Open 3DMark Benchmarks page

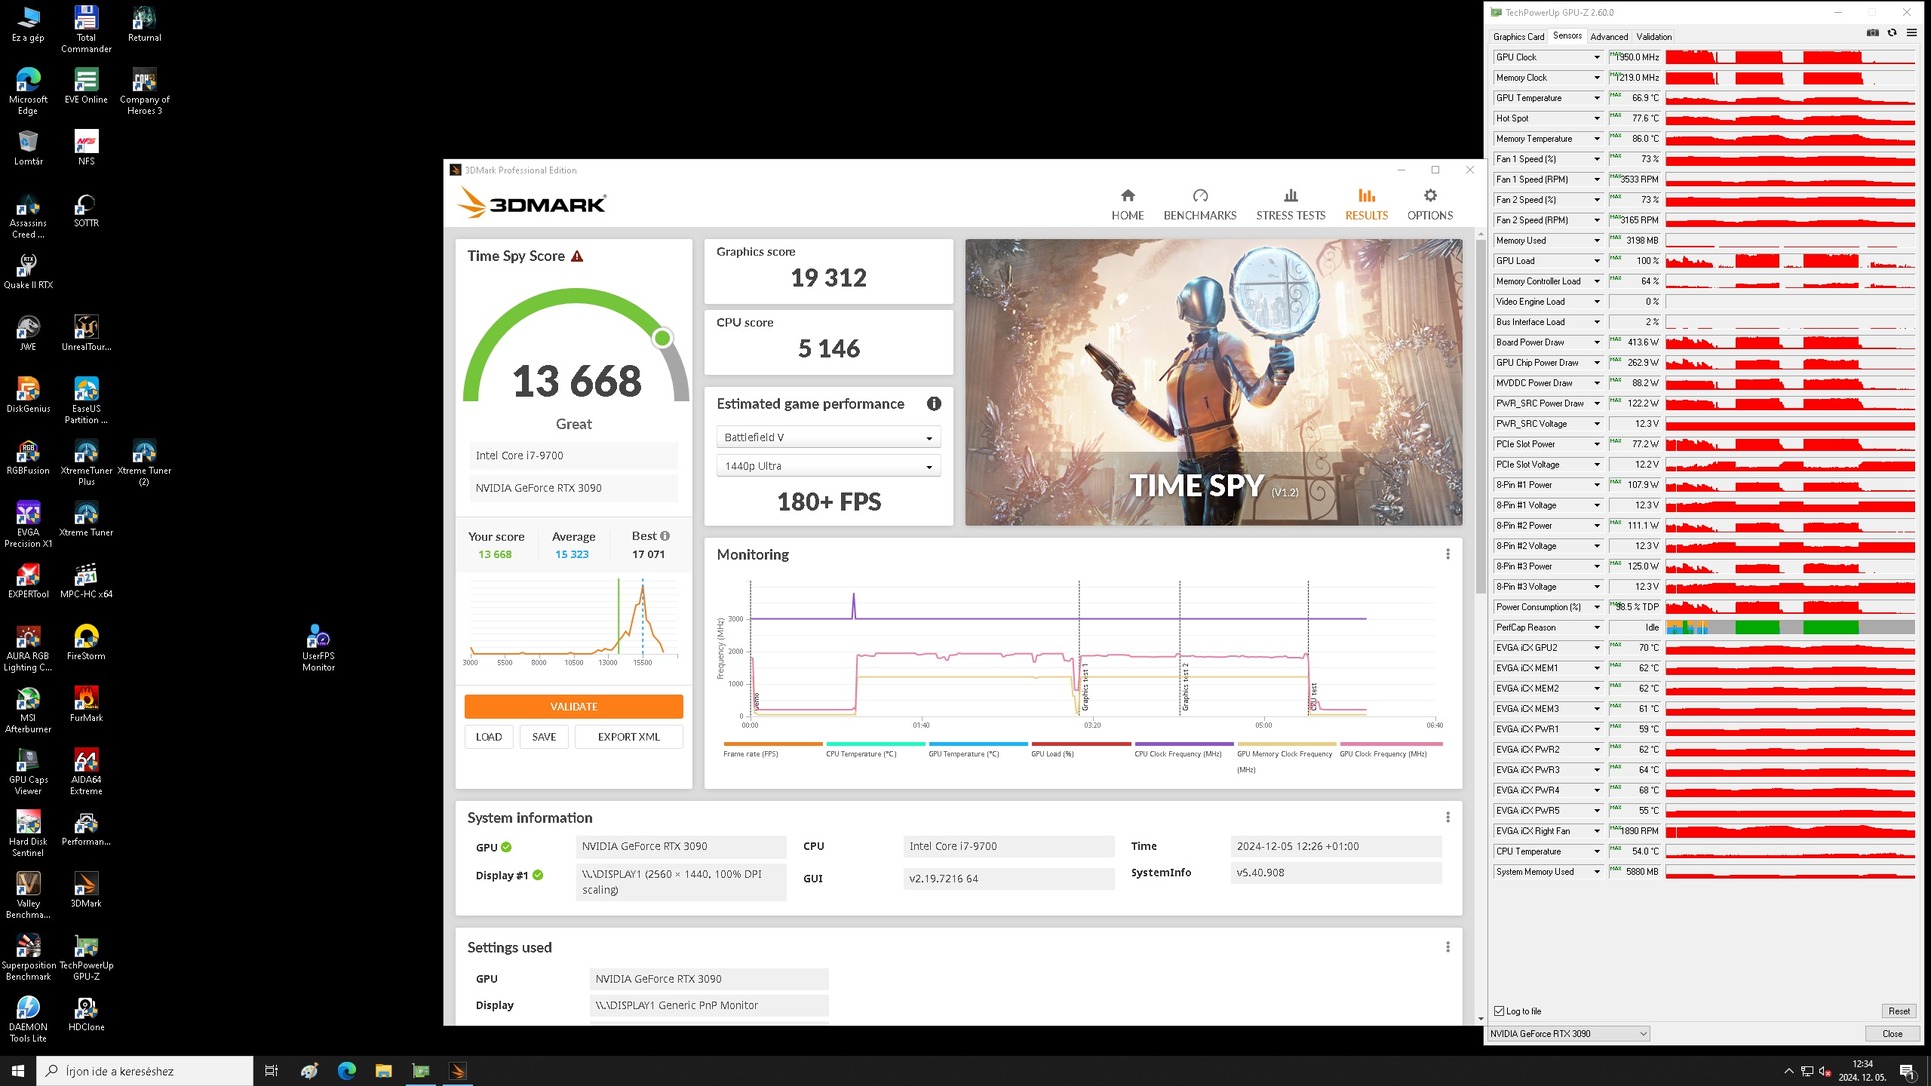pos(1199,204)
